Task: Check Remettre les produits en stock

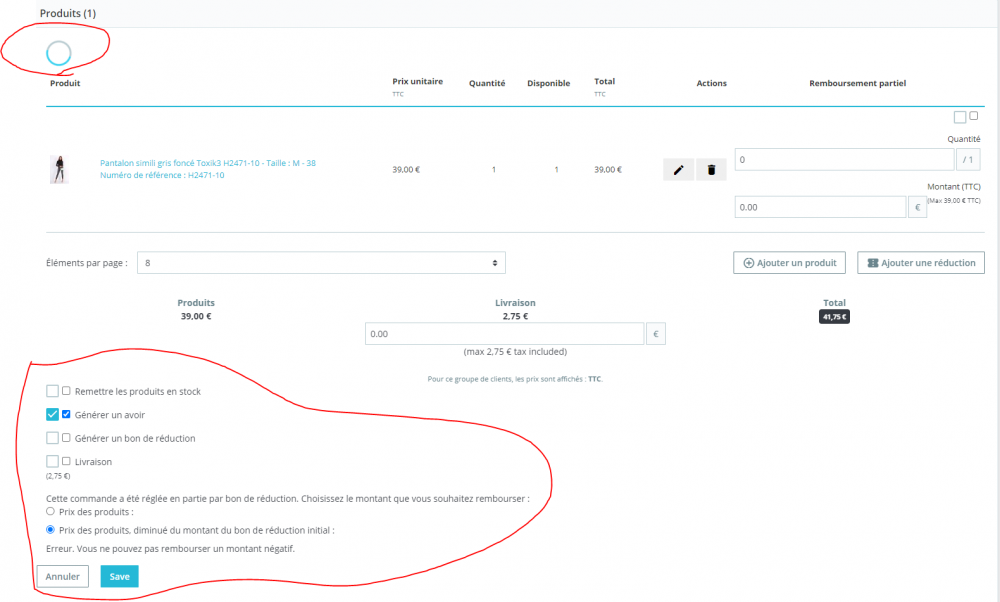Action: 52,391
